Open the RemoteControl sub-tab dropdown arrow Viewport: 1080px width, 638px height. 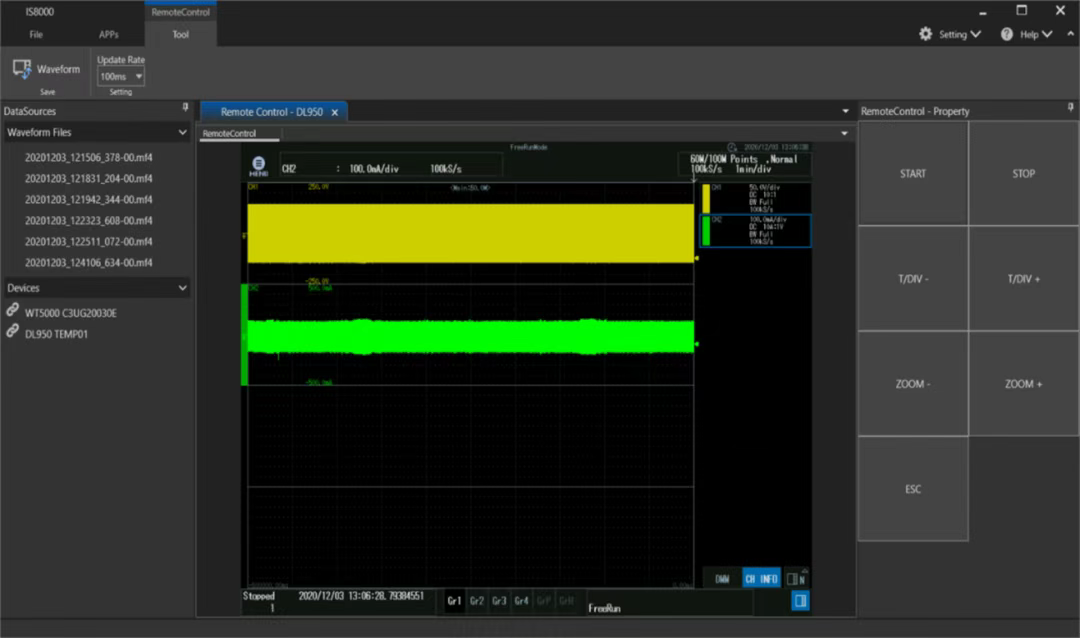[x=844, y=133]
